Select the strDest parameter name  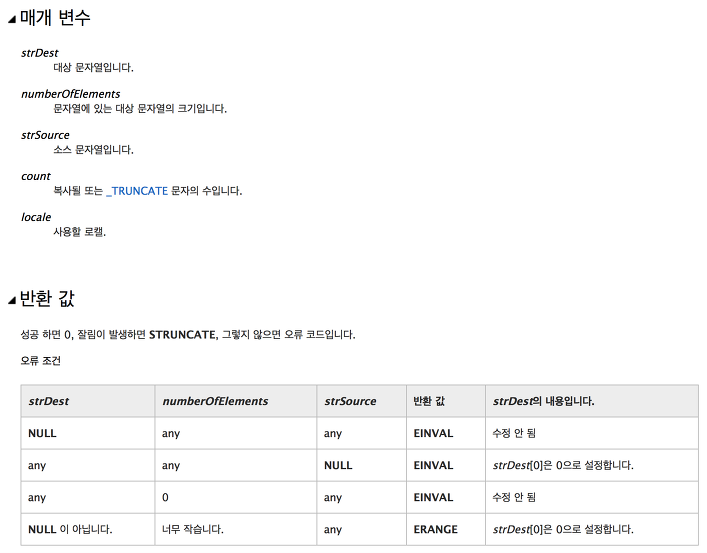click(x=40, y=53)
